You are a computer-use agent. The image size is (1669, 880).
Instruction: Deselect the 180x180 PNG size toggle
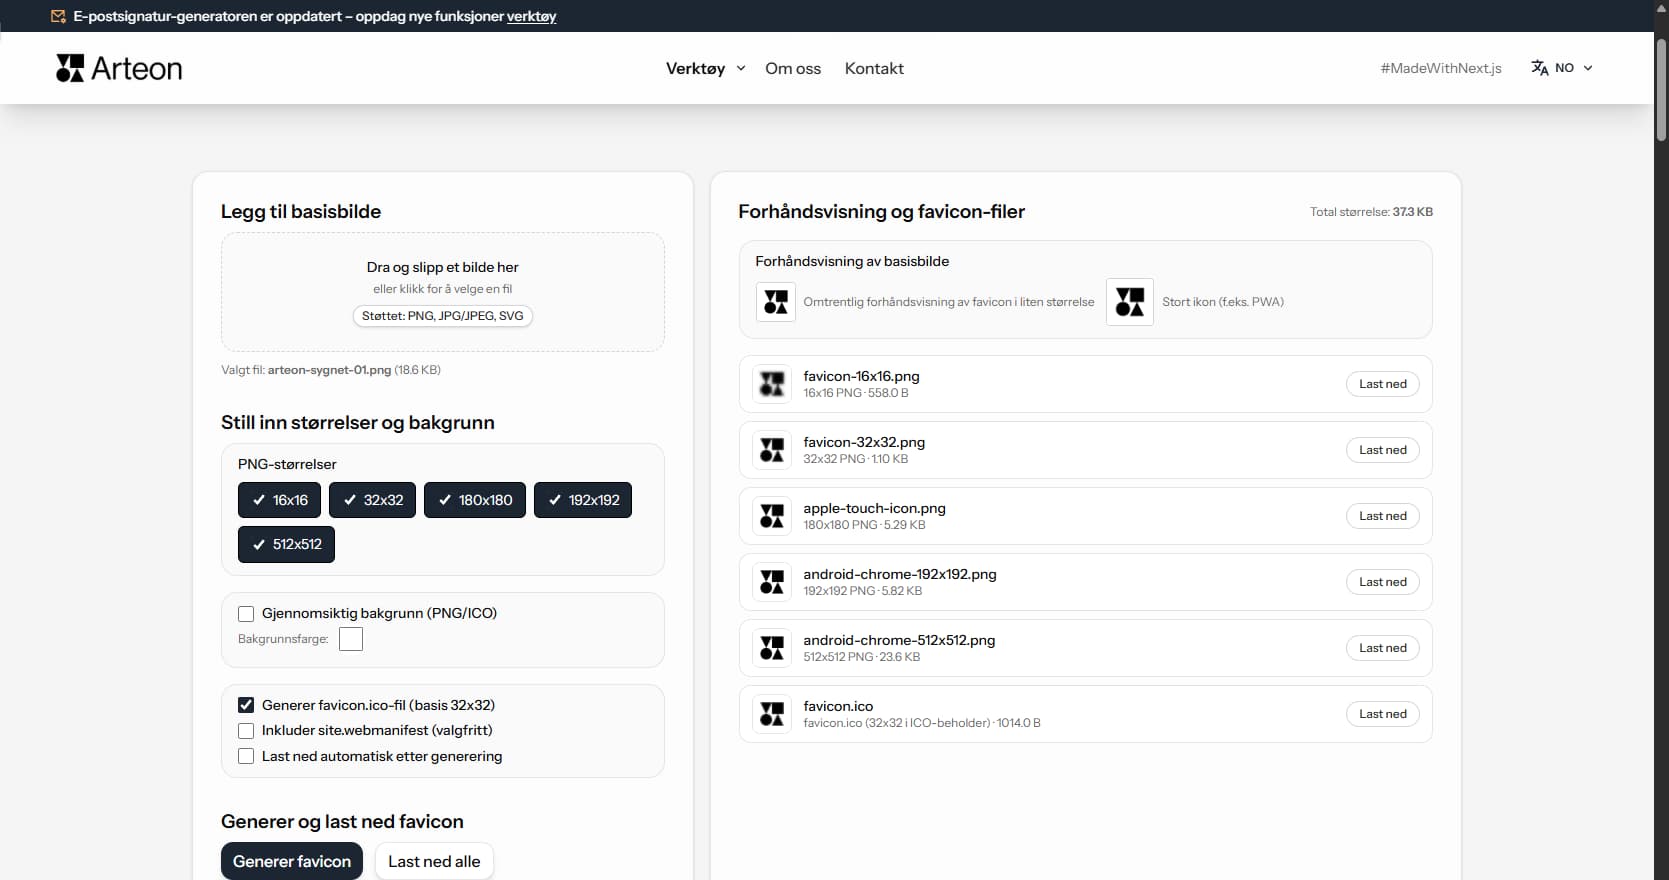point(475,500)
